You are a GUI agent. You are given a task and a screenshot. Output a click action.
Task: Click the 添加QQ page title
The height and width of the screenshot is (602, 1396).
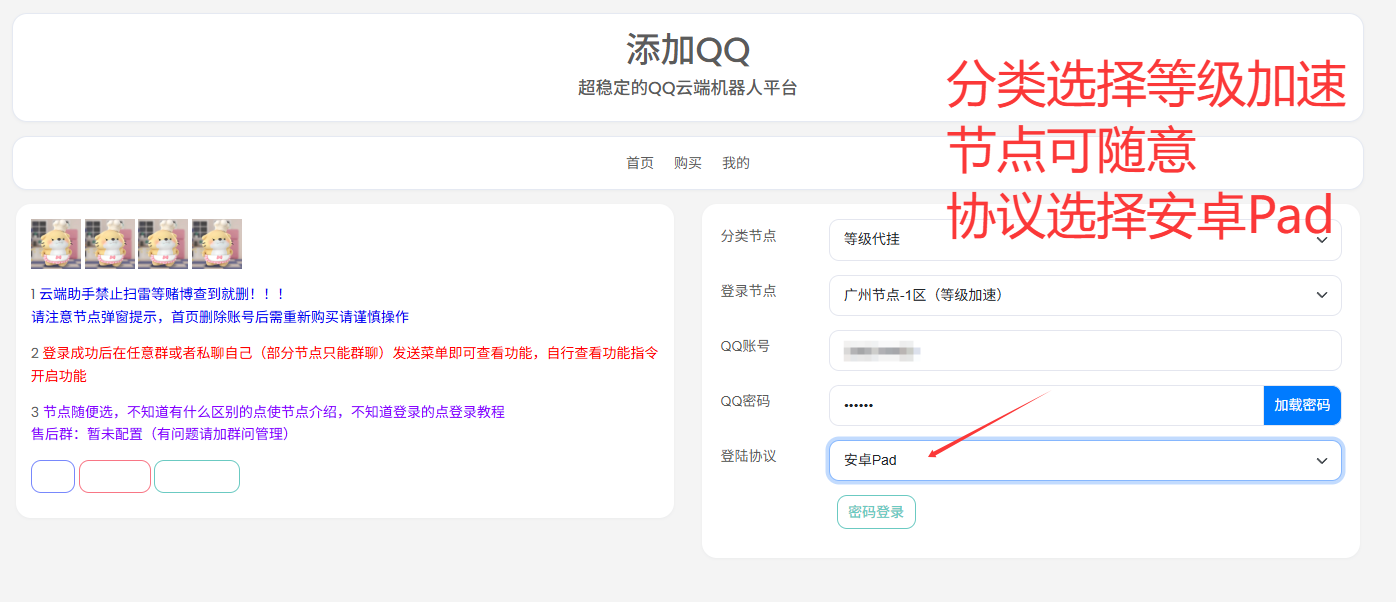pos(688,49)
